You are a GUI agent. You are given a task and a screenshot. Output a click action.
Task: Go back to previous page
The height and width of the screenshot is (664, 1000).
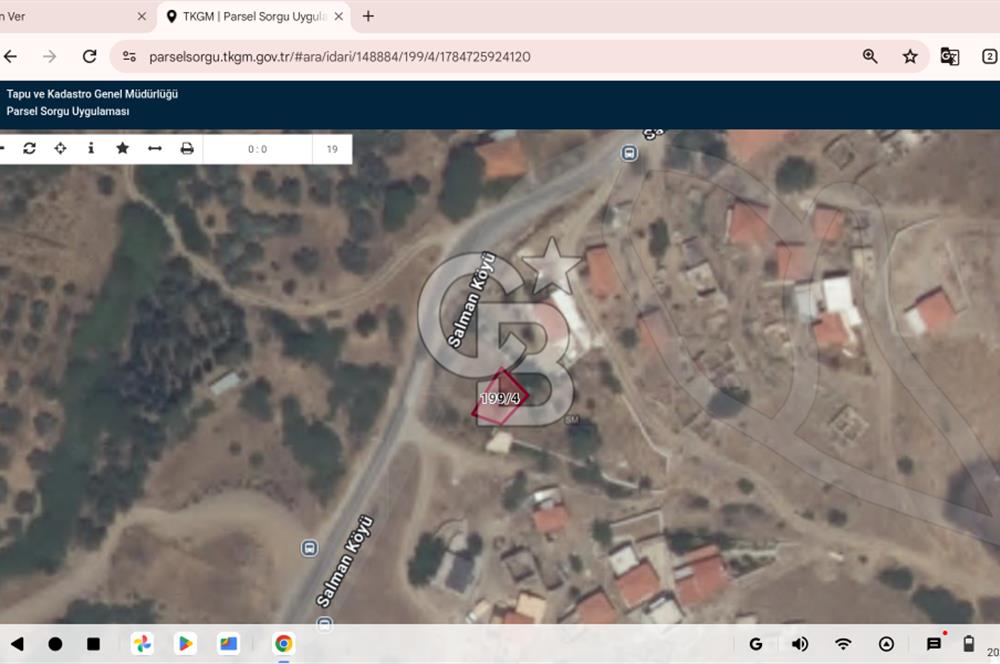coord(10,57)
